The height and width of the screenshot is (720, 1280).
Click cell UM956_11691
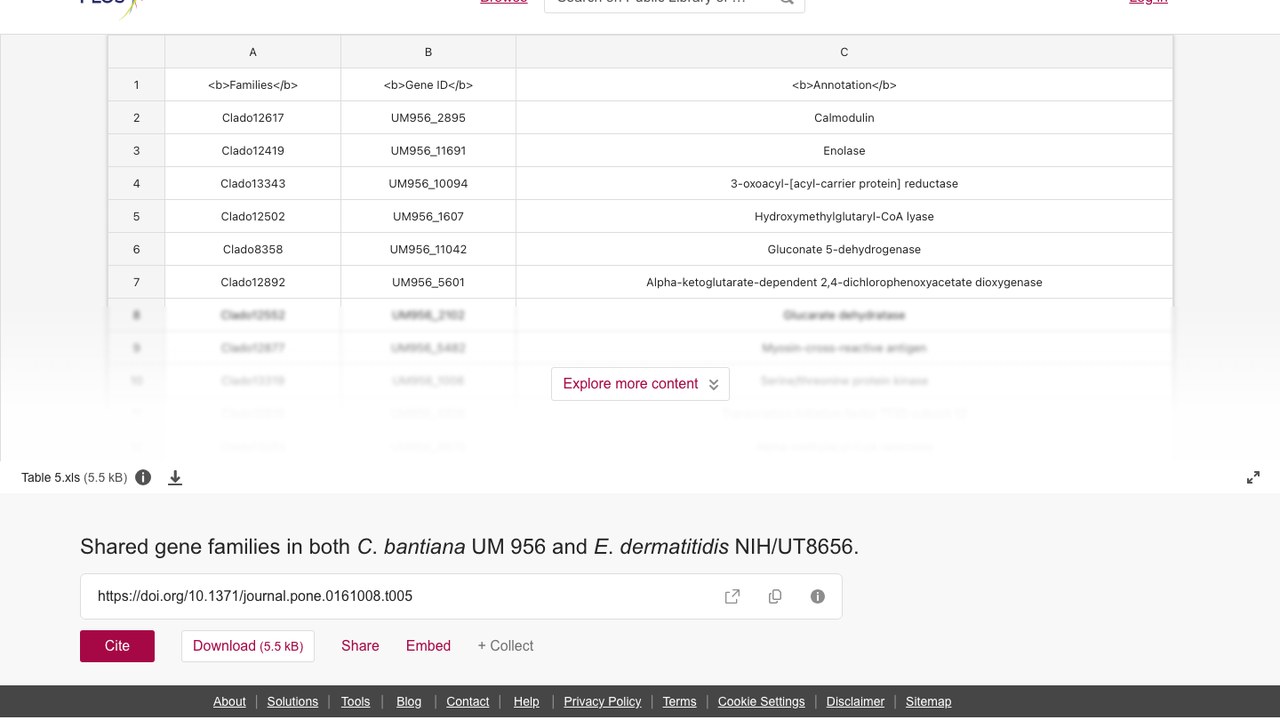[x=428, y=151]
